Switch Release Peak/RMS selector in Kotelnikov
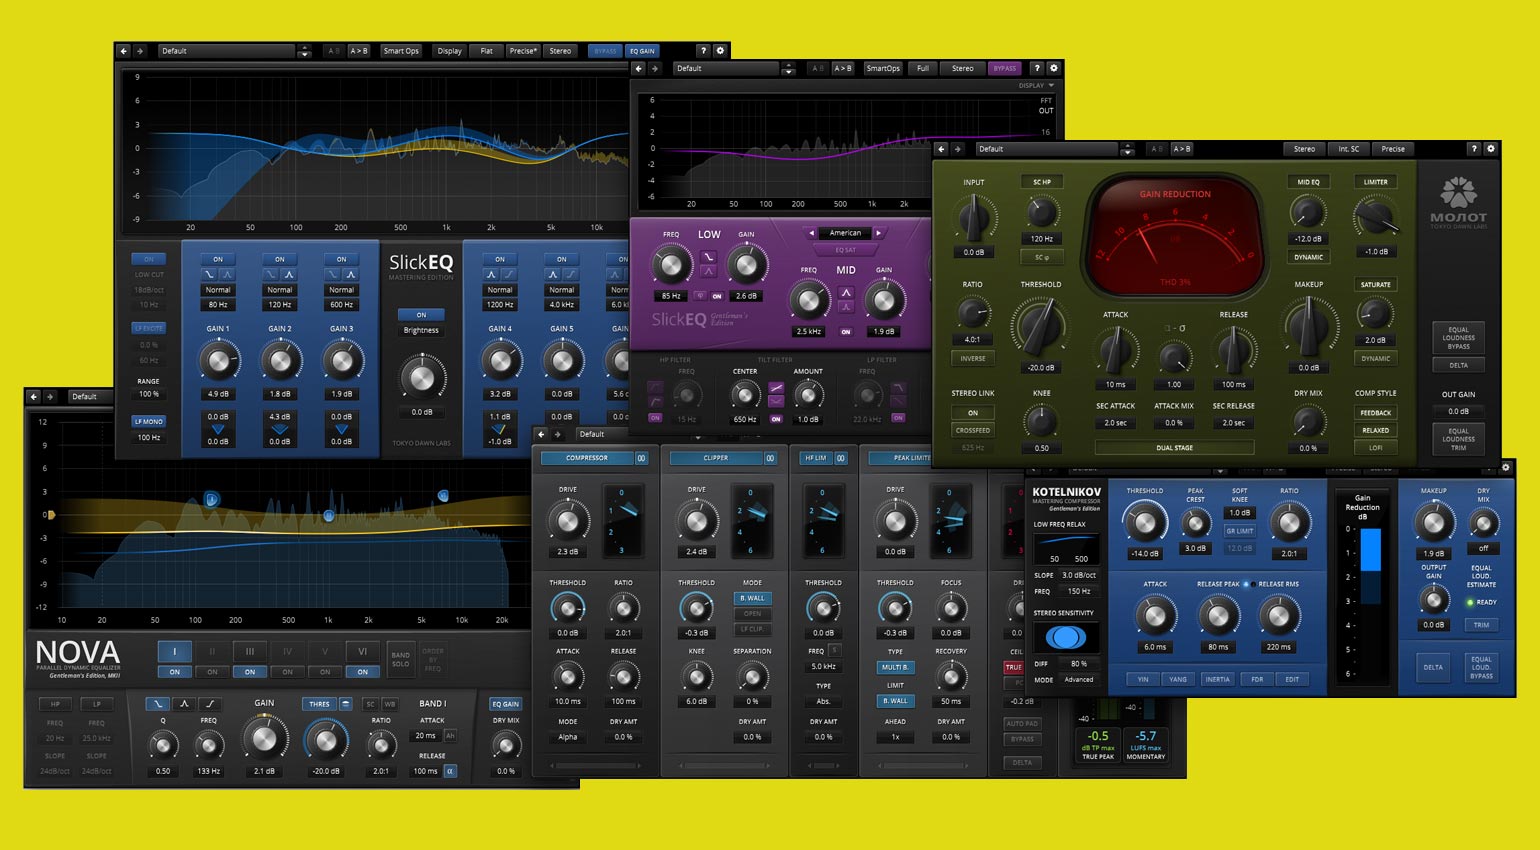 [x=1247, y=584]
